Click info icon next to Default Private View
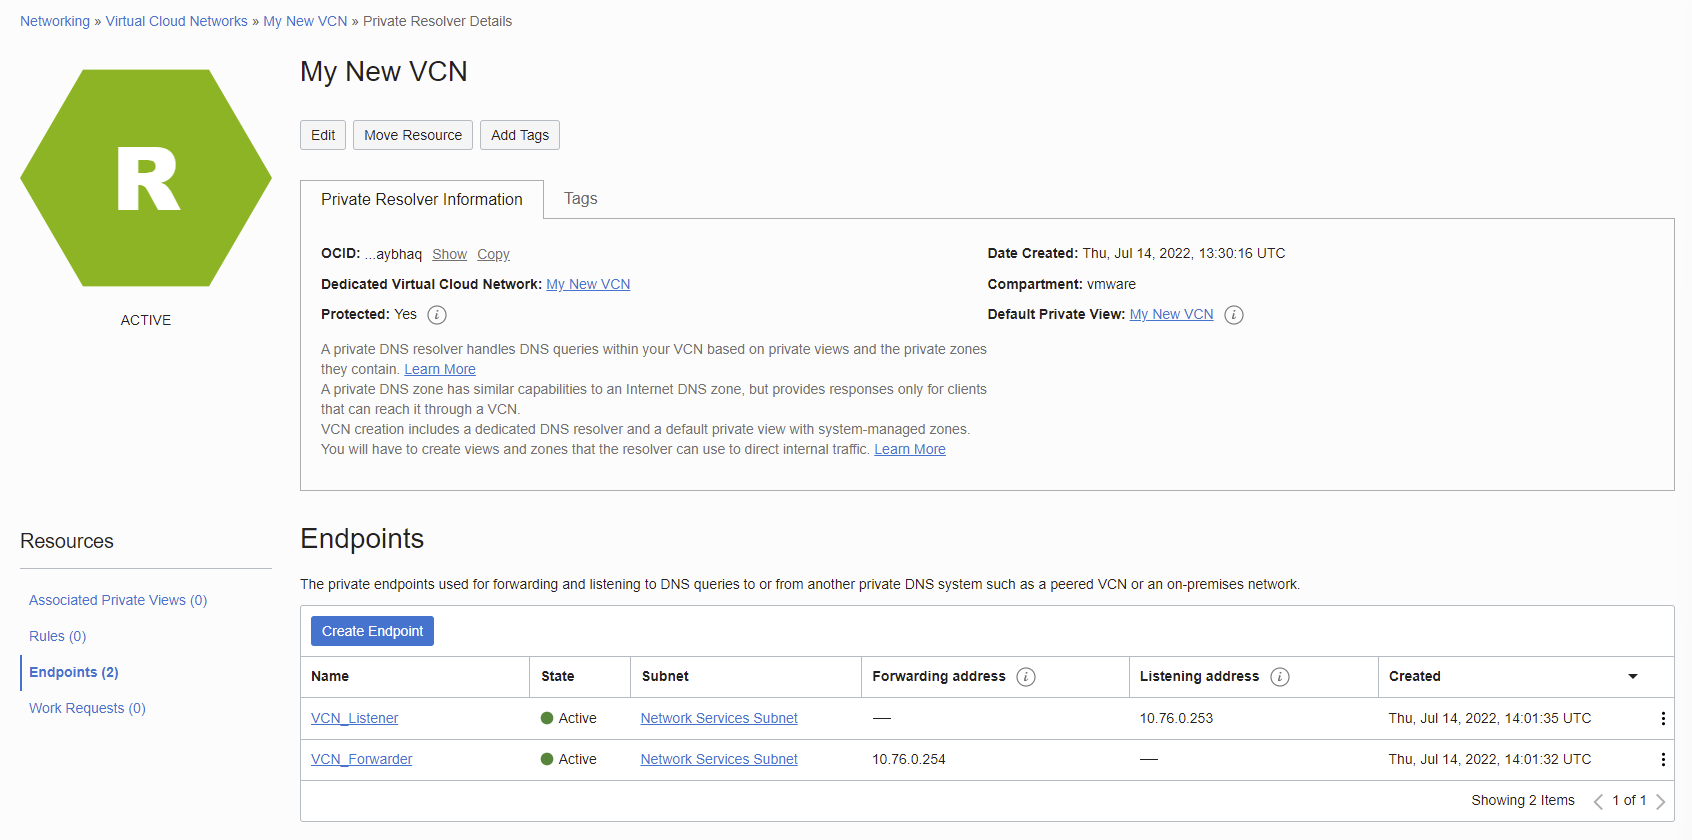Image resolution: width=1692 pixels, height=840 pixels. click(1234, 315)
